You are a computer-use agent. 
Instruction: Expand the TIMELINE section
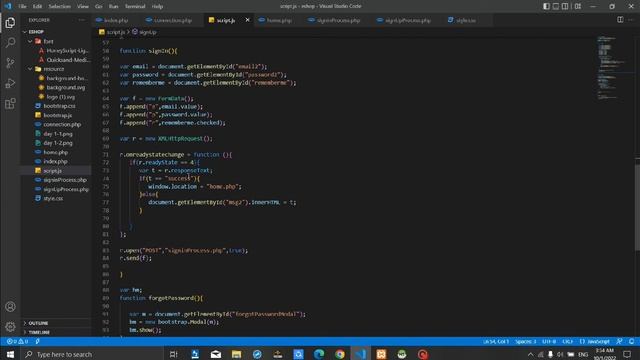pos(56,332)
